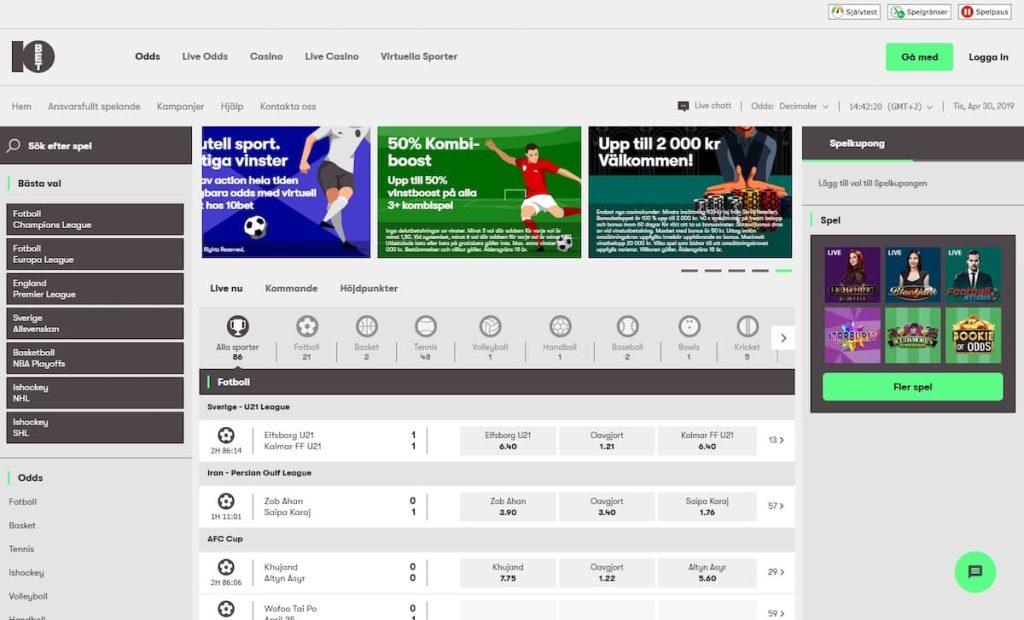The height and width of the screenshot is (620, 1024).
Task: Select the Fotboll sport icon
Action: [x=306, y=327]
